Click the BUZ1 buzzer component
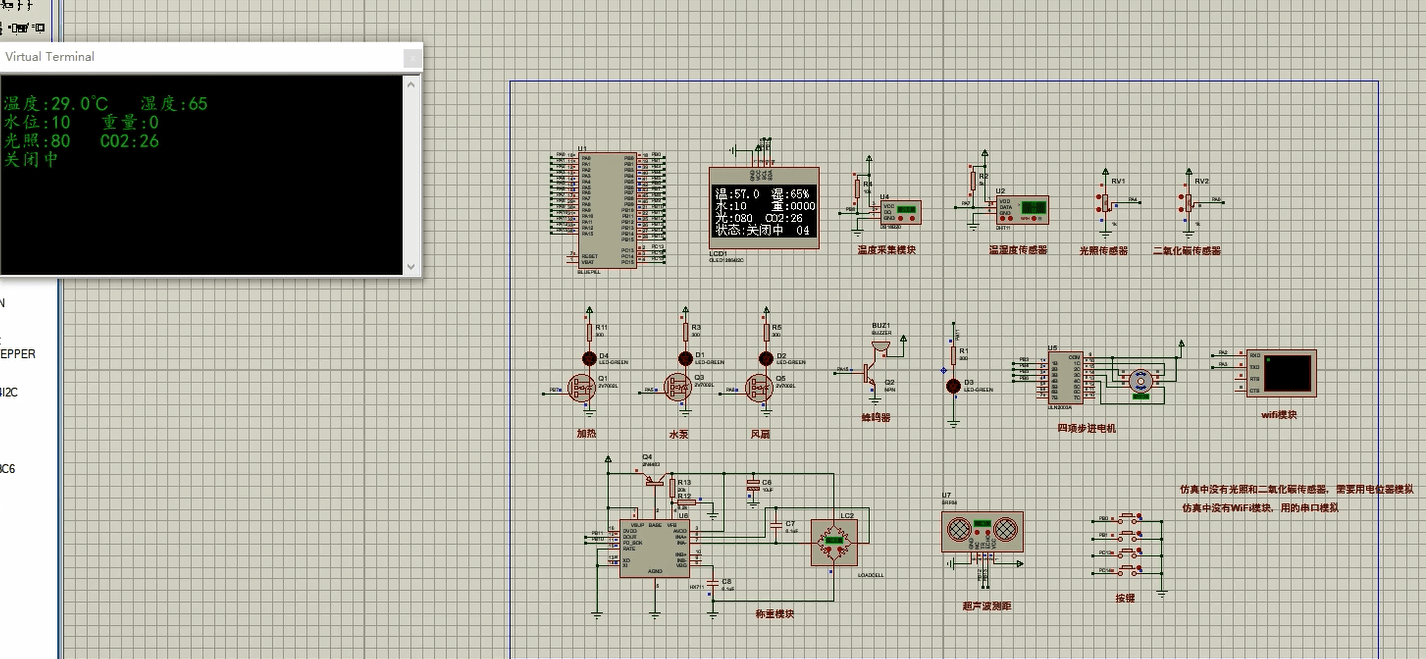Screen dimensions: 1426x659 pos(881,347)
